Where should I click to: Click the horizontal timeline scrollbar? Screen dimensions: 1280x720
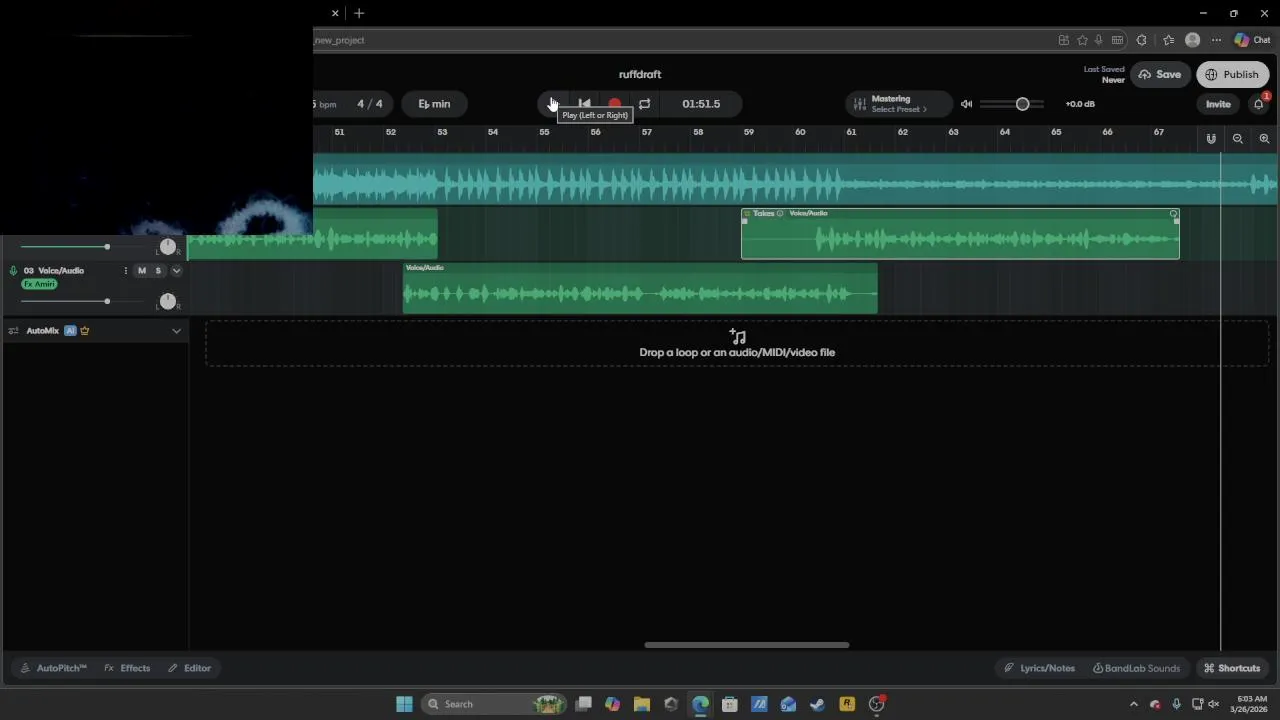click(x=746, y=645)
